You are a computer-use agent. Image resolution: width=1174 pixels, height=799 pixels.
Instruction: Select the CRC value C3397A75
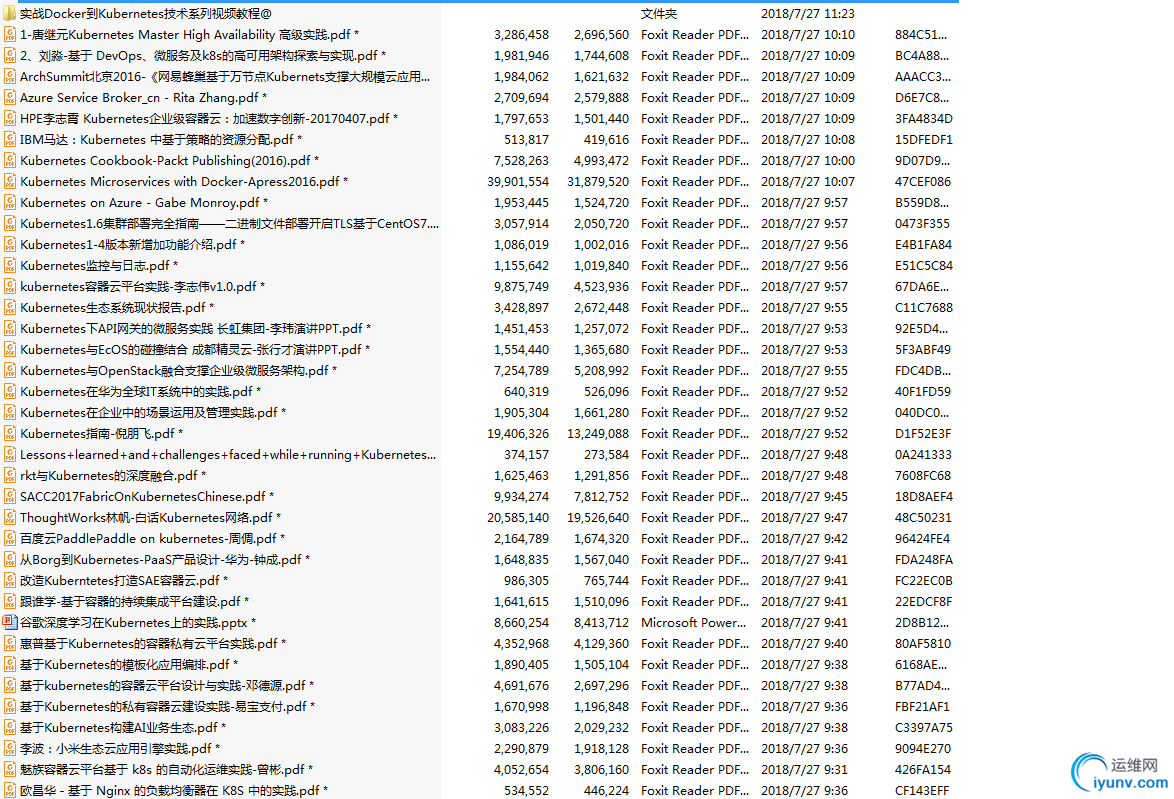924,727
